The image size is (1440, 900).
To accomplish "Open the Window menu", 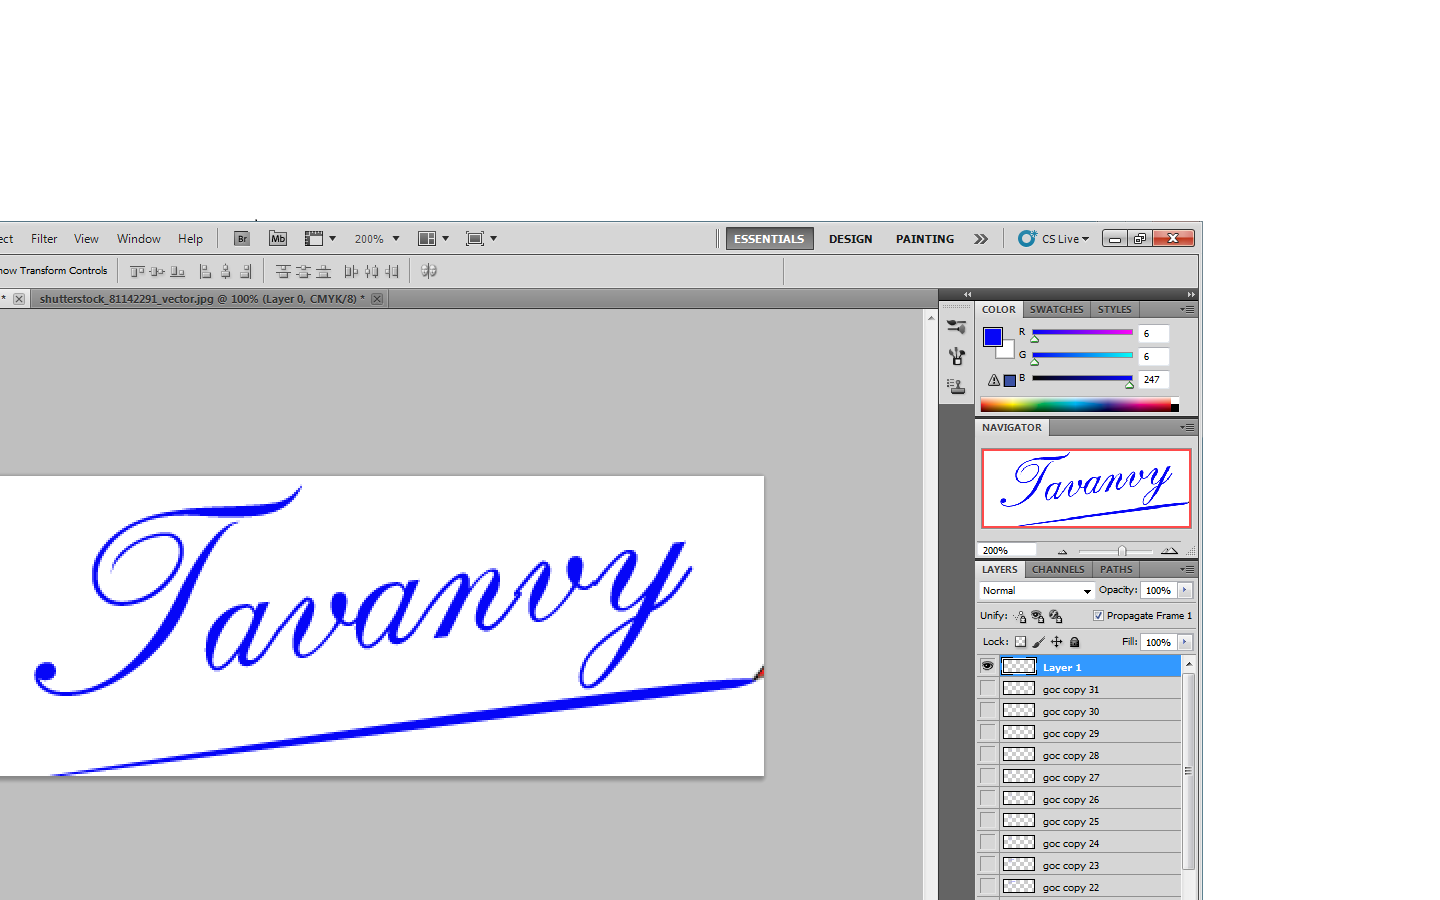I will point(138,239).
